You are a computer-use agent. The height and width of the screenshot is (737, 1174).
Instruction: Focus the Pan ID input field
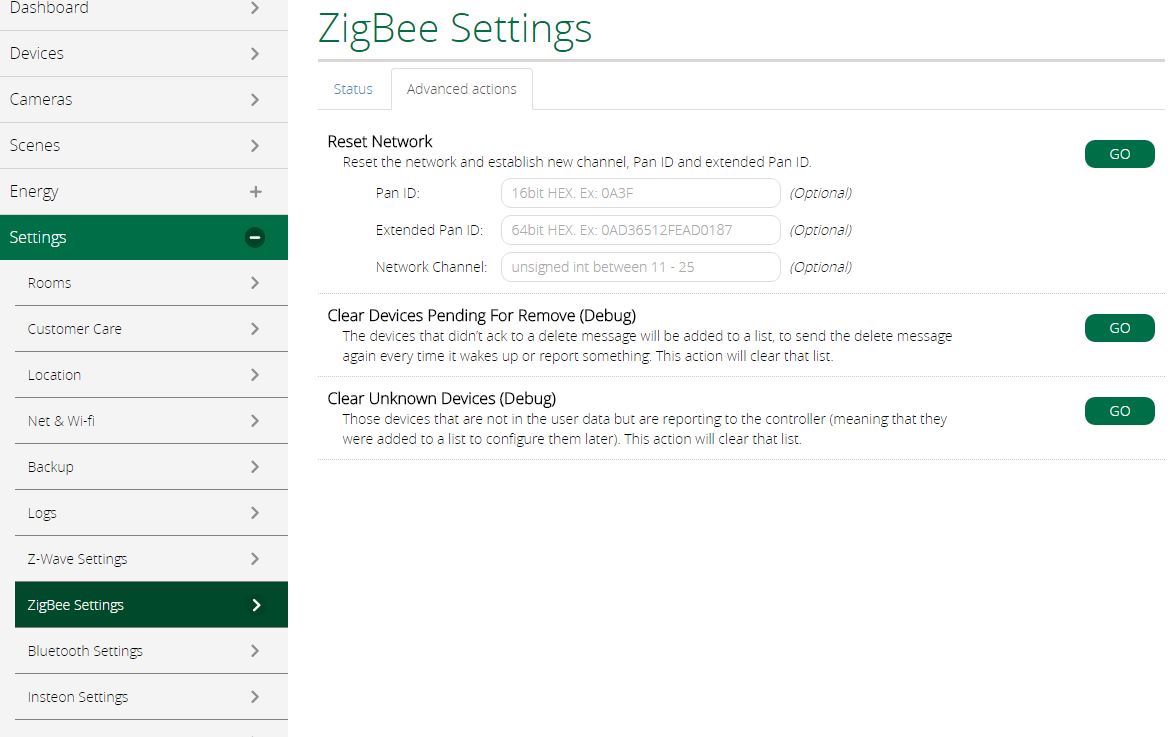(x=641, y=193)
